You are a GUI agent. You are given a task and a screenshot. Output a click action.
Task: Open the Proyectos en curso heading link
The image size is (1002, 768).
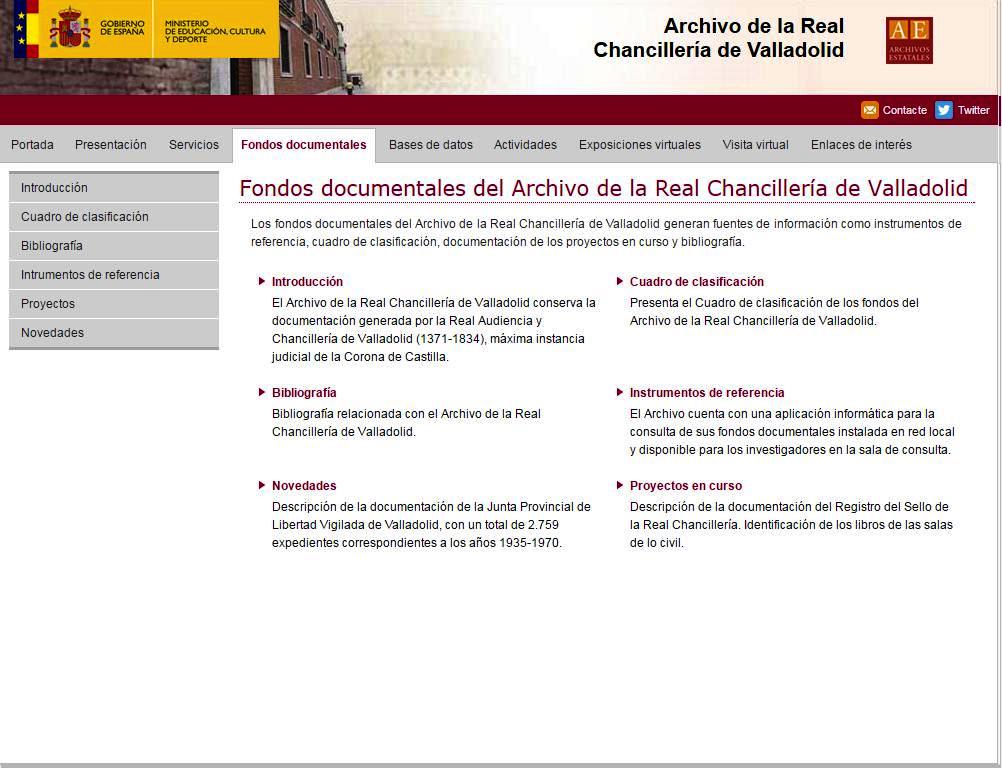pyautogui.click(x=686, y=486)
